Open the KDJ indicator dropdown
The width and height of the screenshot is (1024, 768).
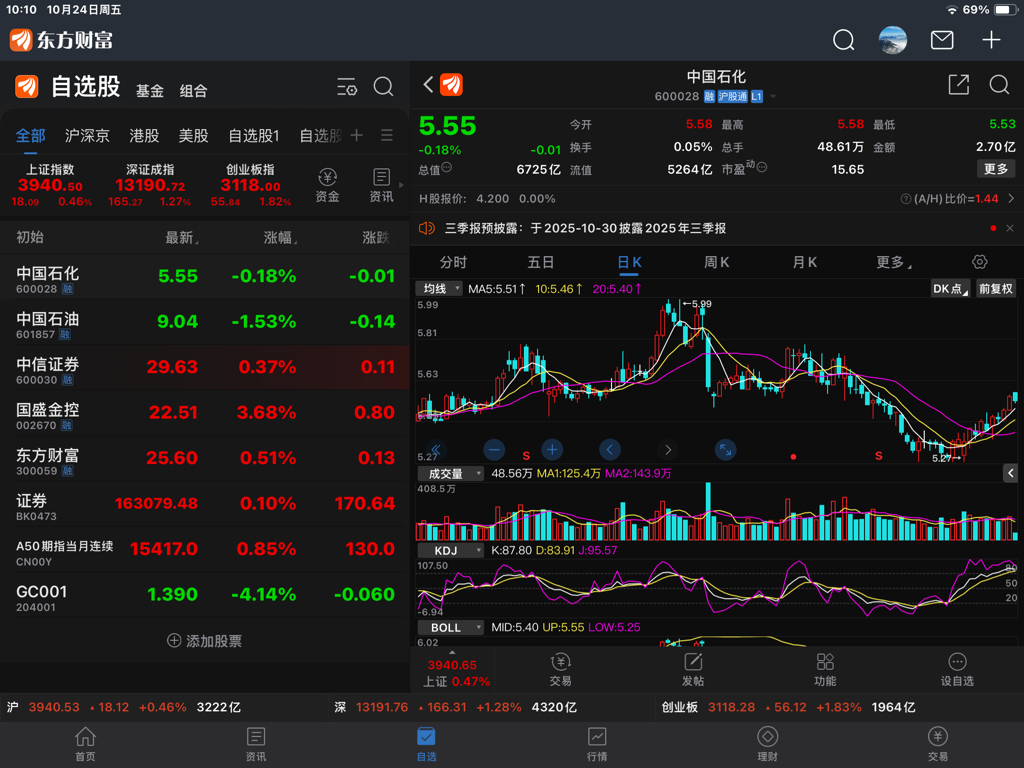point(450,550)
